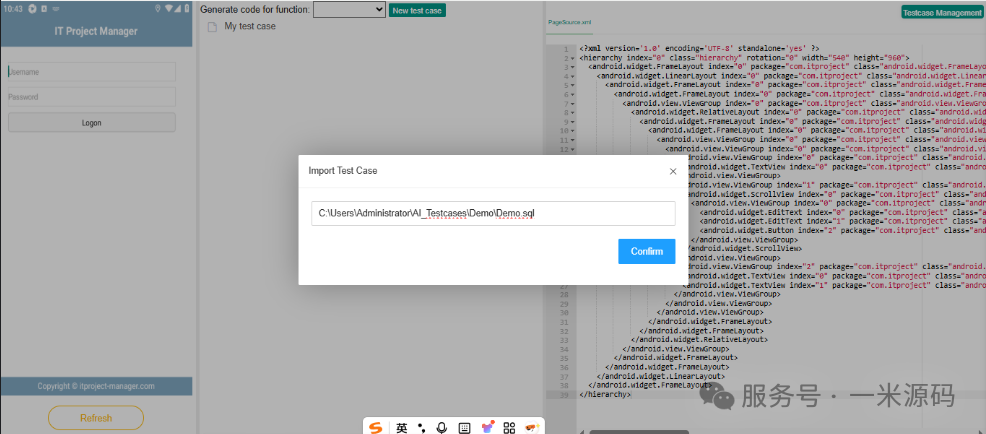Close the Import Test Case dialog
The height and width of the screenshot is (434, 986).
[673, 171]
